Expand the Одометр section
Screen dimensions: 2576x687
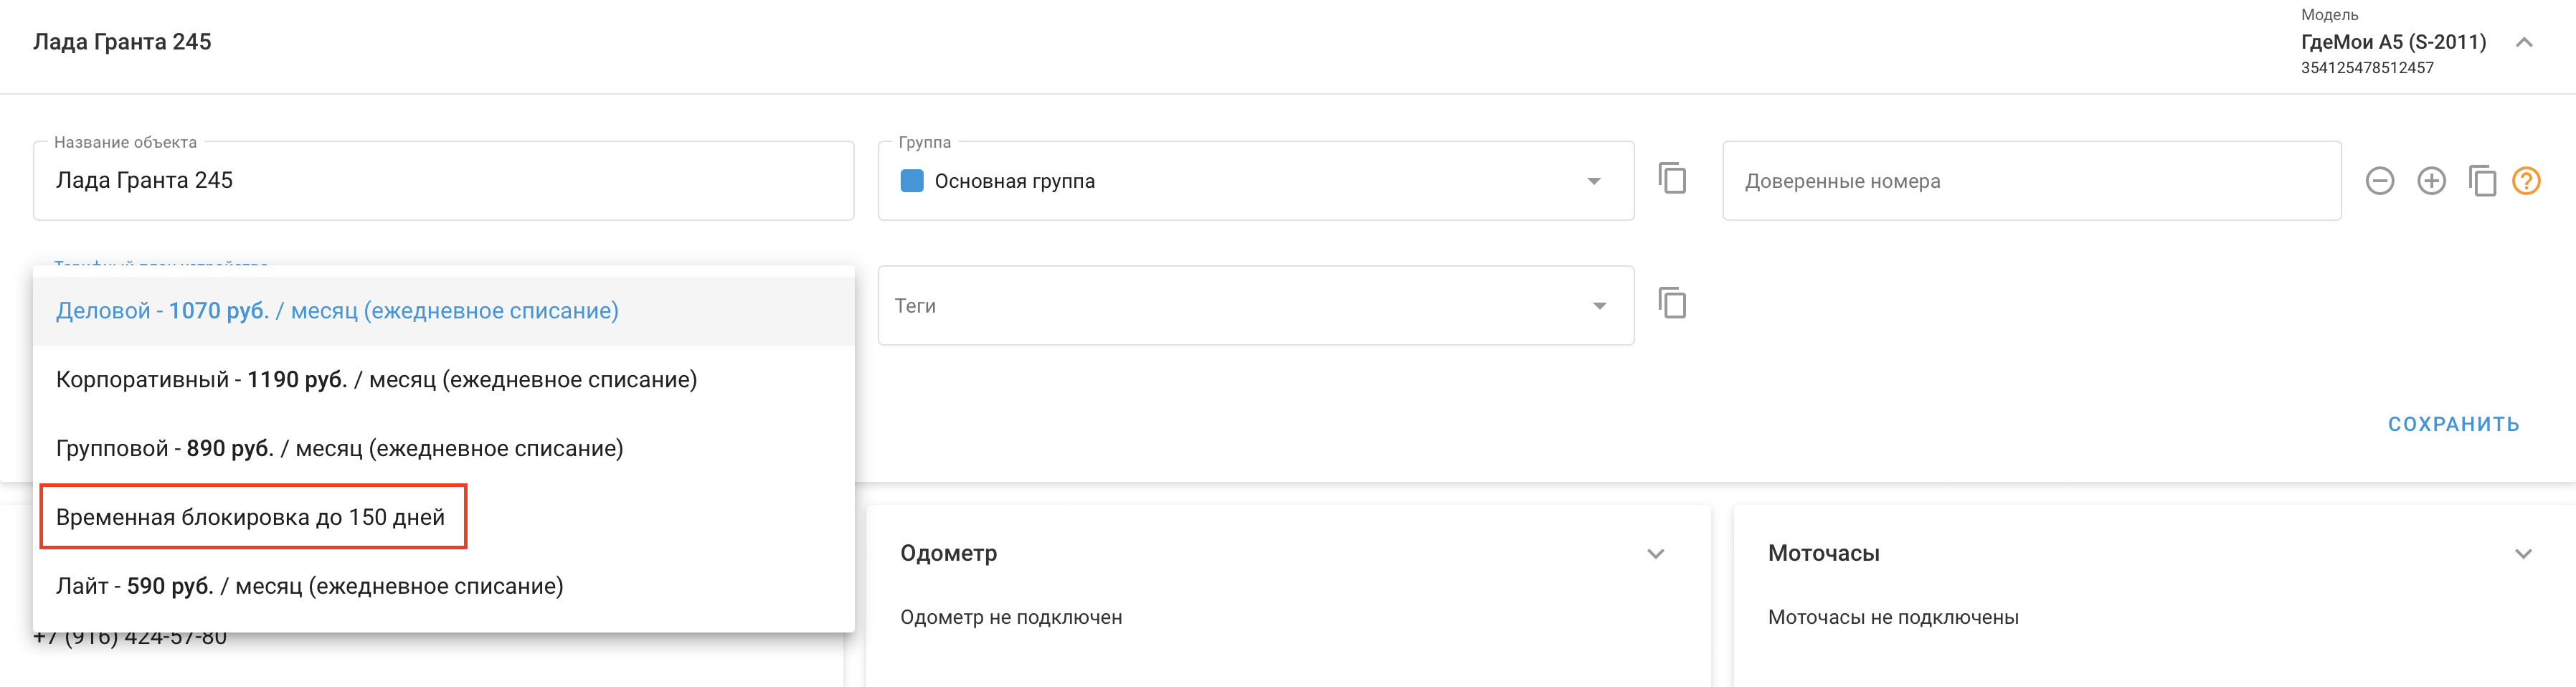pyautogui.click(x=1655, y=554)
